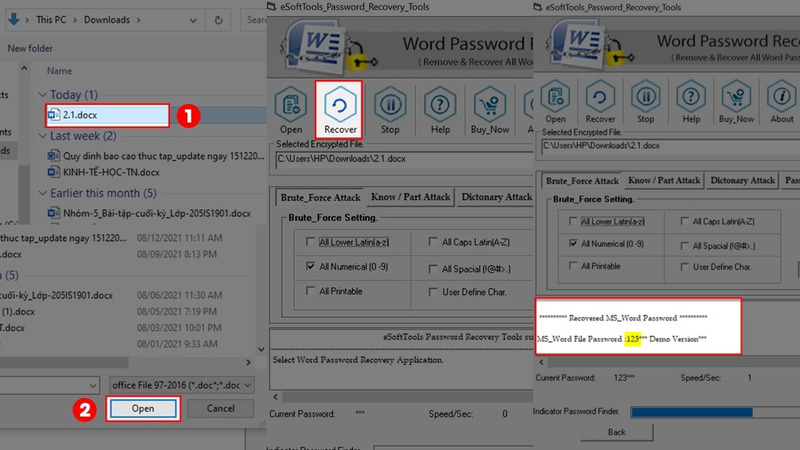800x450 pixels.
Task: Click the Search box in the file dialog
Action: (x=254, y=20)
